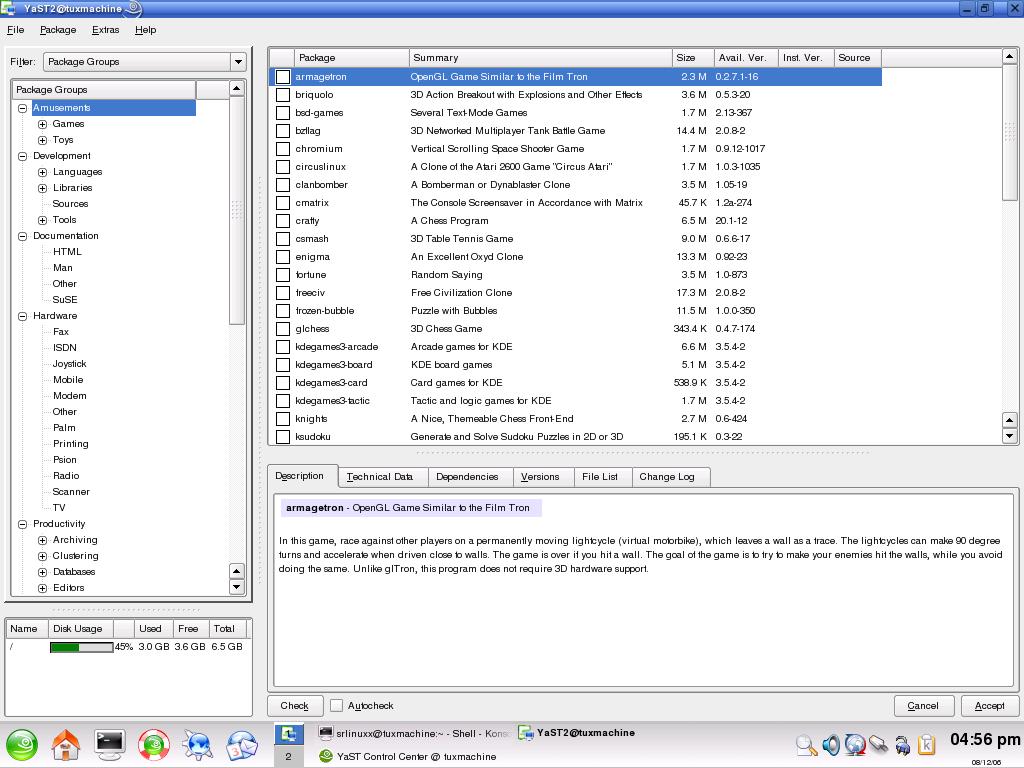Collapse the Amusements tree group

click(22, 108)
